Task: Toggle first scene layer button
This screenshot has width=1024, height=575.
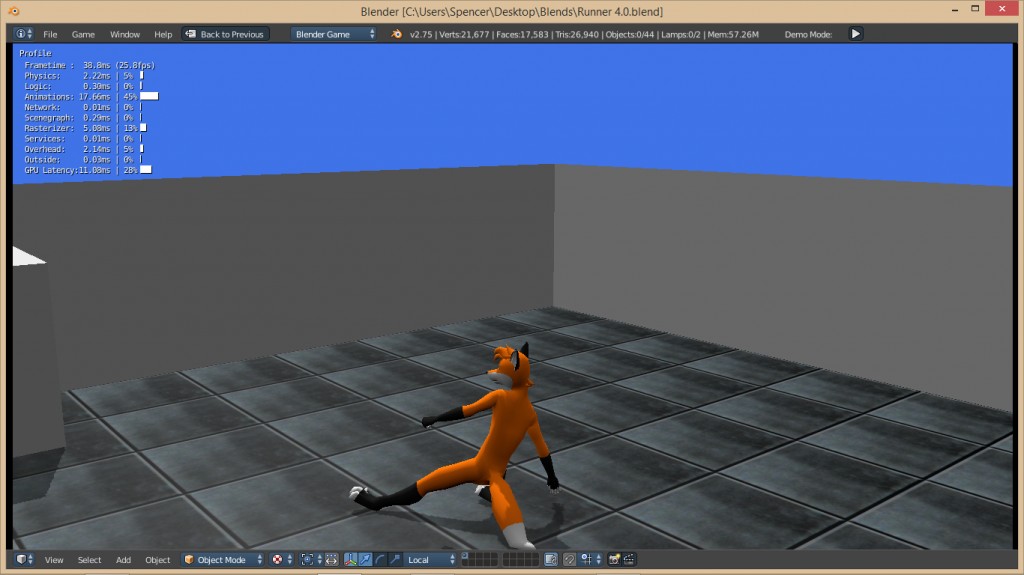Action: [465, 556]
